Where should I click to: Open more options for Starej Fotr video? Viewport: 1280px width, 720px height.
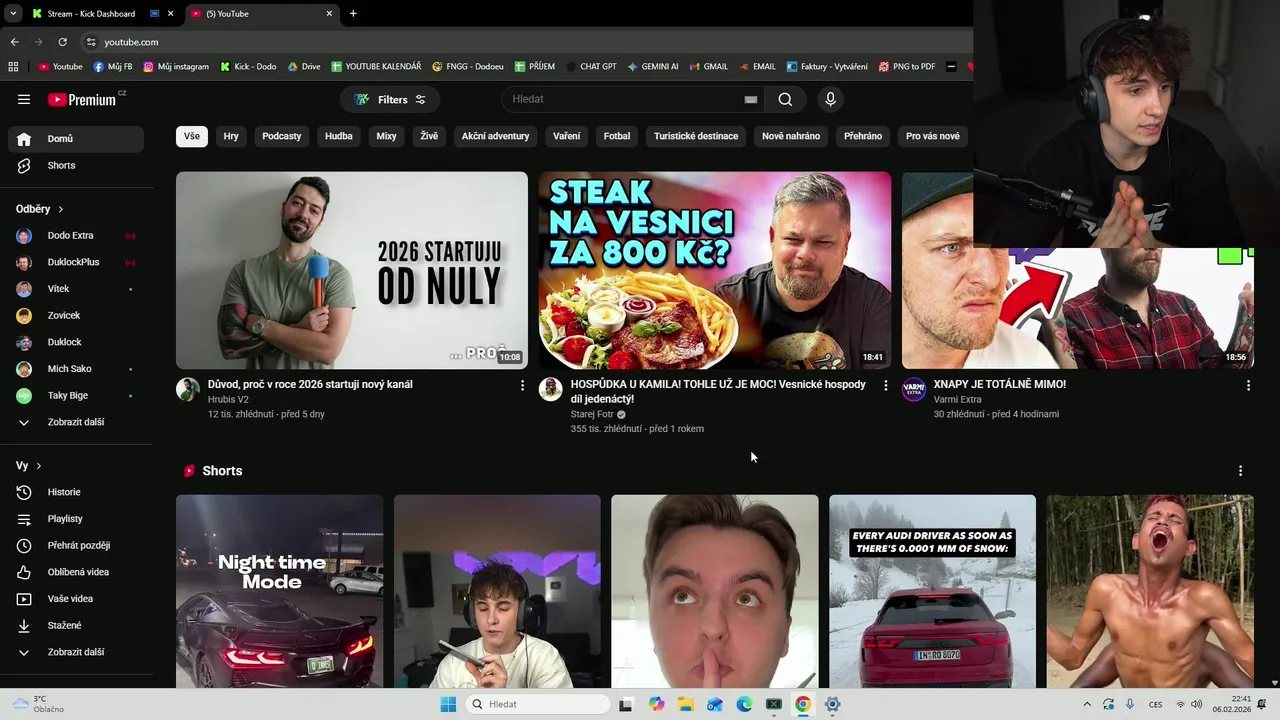885,385
